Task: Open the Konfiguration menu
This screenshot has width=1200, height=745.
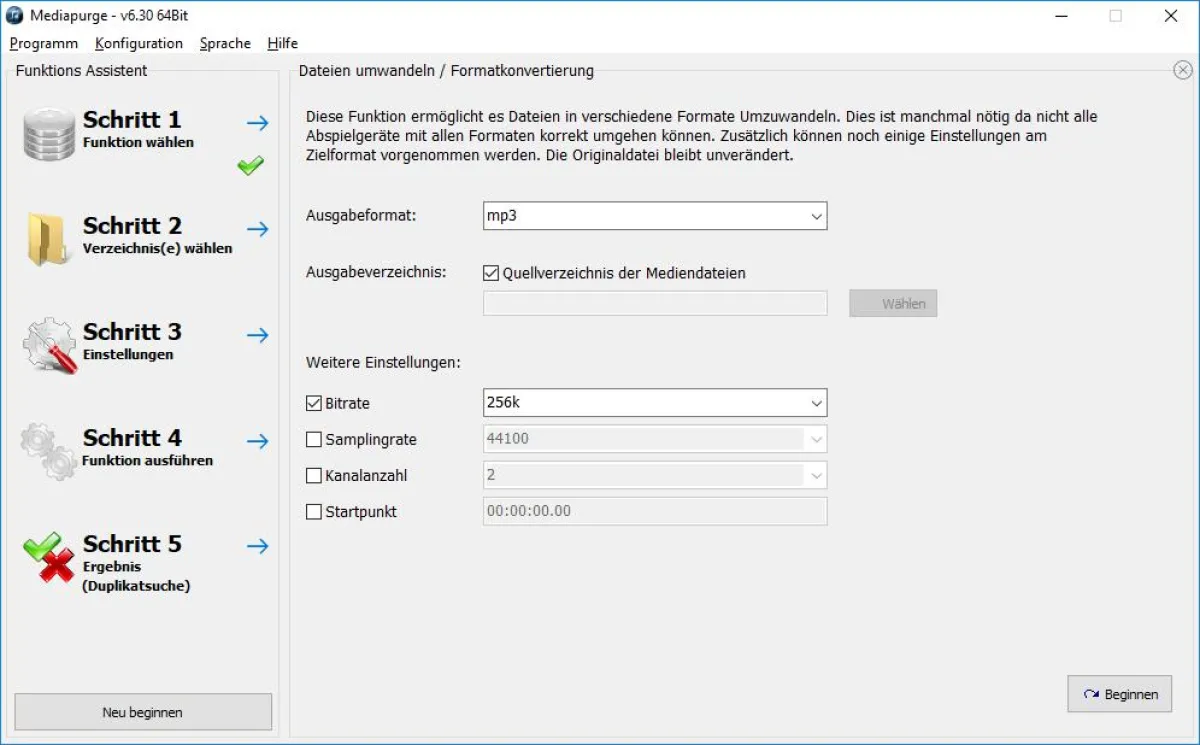Action: [138, 43]
